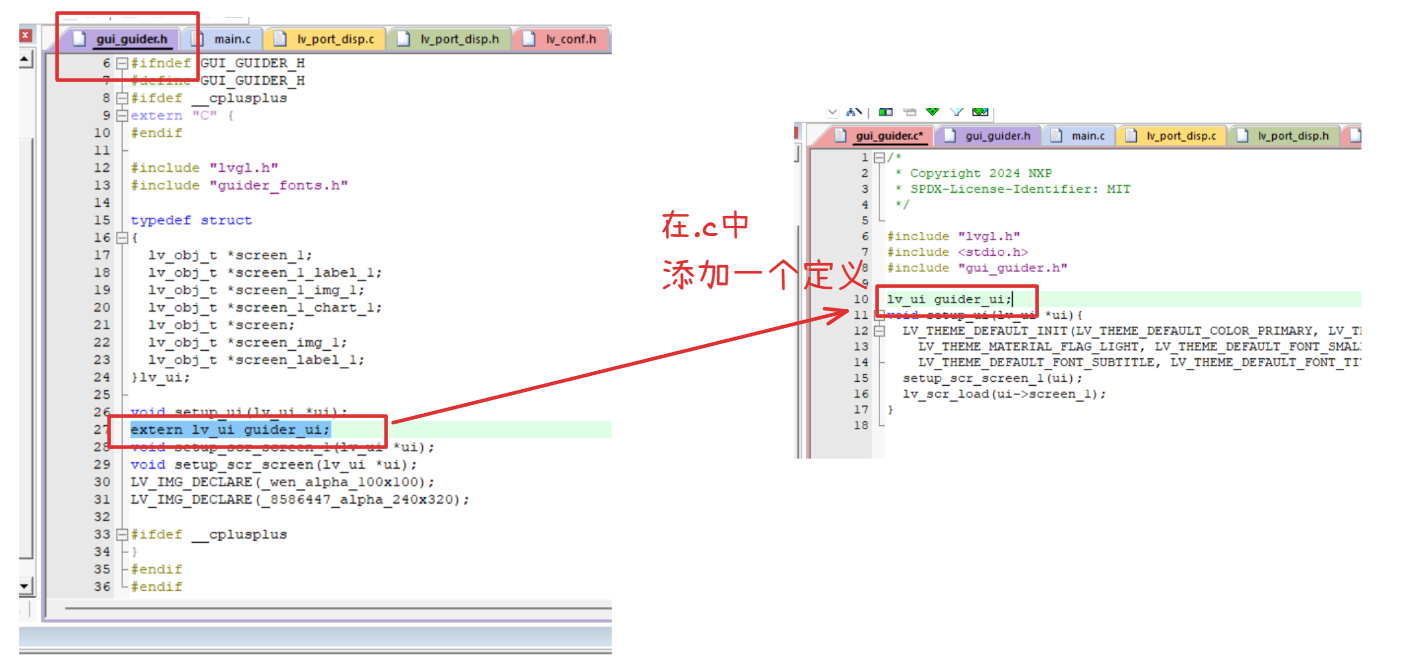1420x659 pixels.
Task: Click 'SPDX-License-Identifier: MIT' comment line
Action: [x=1013, y=189]
